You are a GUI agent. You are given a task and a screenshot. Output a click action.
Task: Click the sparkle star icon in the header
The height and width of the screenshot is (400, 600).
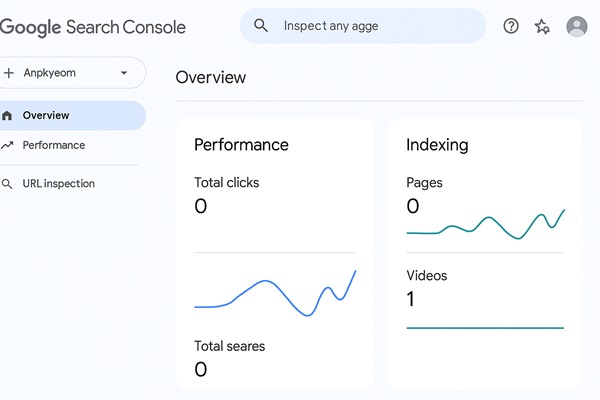coord(542,27)
